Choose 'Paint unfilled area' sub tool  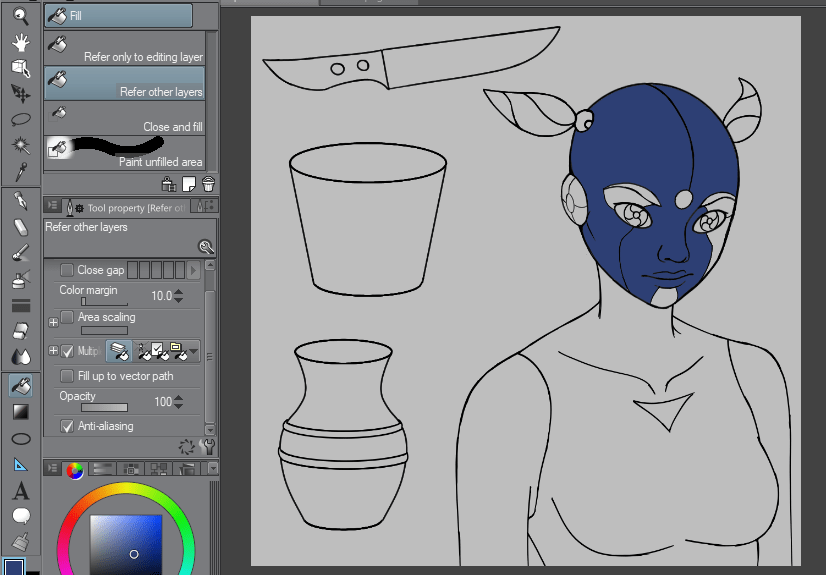[x=124, y=153]
